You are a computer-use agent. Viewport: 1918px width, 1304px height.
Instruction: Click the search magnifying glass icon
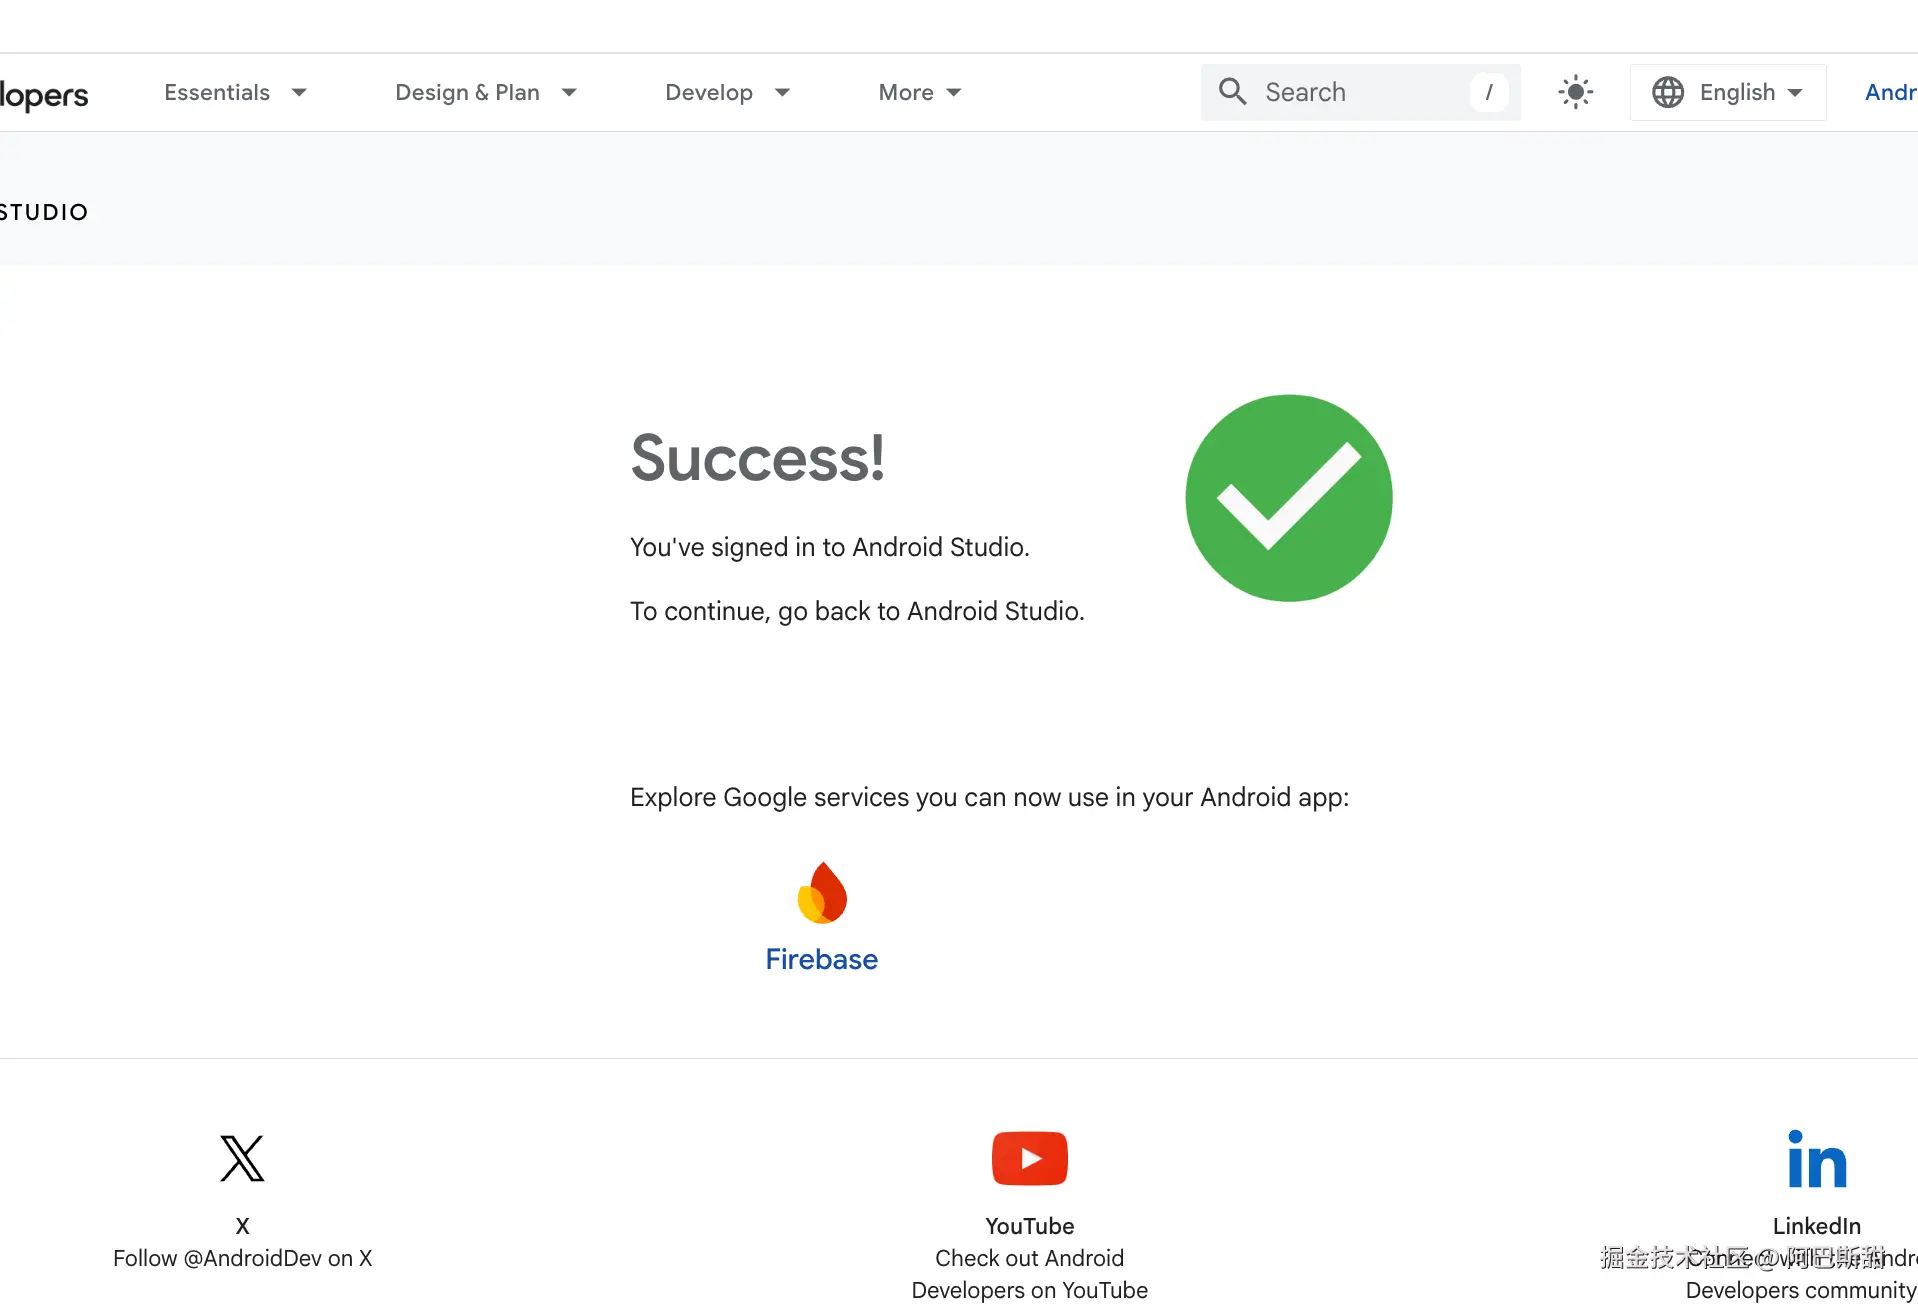point(1232,92)
